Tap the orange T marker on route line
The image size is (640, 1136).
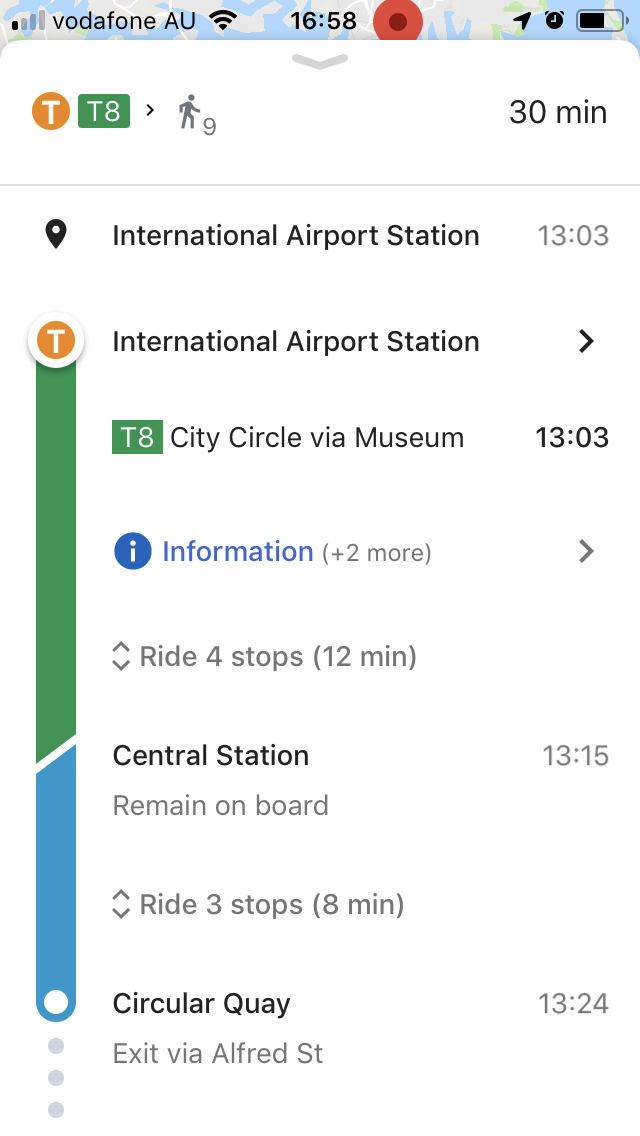coord(56,342)
